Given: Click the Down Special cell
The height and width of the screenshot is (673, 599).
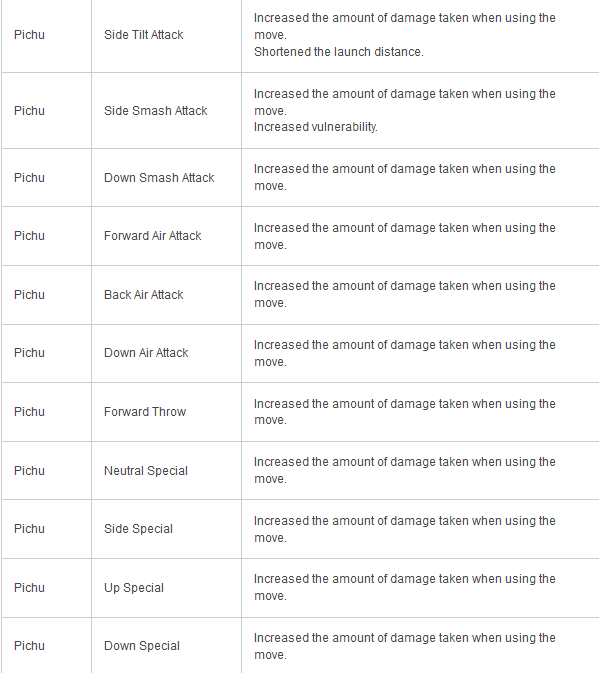Looking at the screenshot, I should pyautogui.click(x=166, y=646).
